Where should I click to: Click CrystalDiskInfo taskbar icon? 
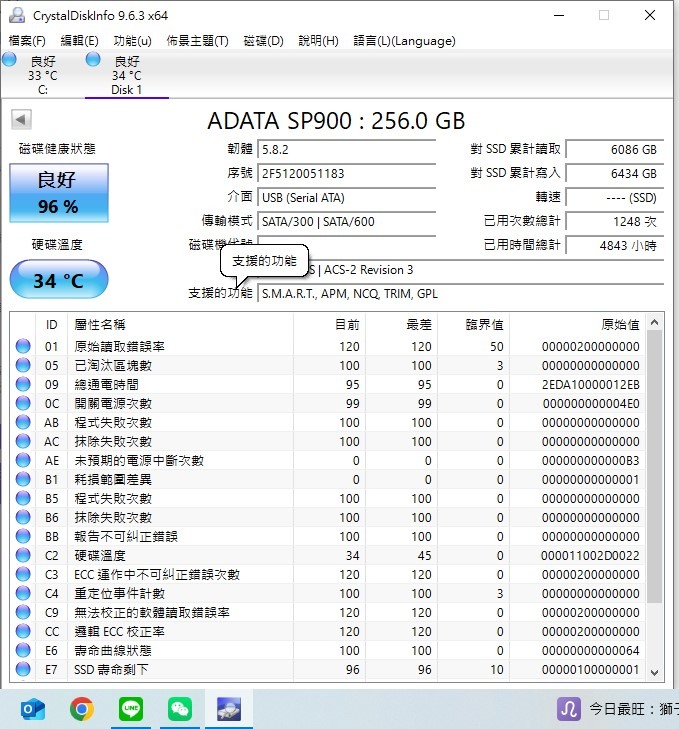(229, 709)
